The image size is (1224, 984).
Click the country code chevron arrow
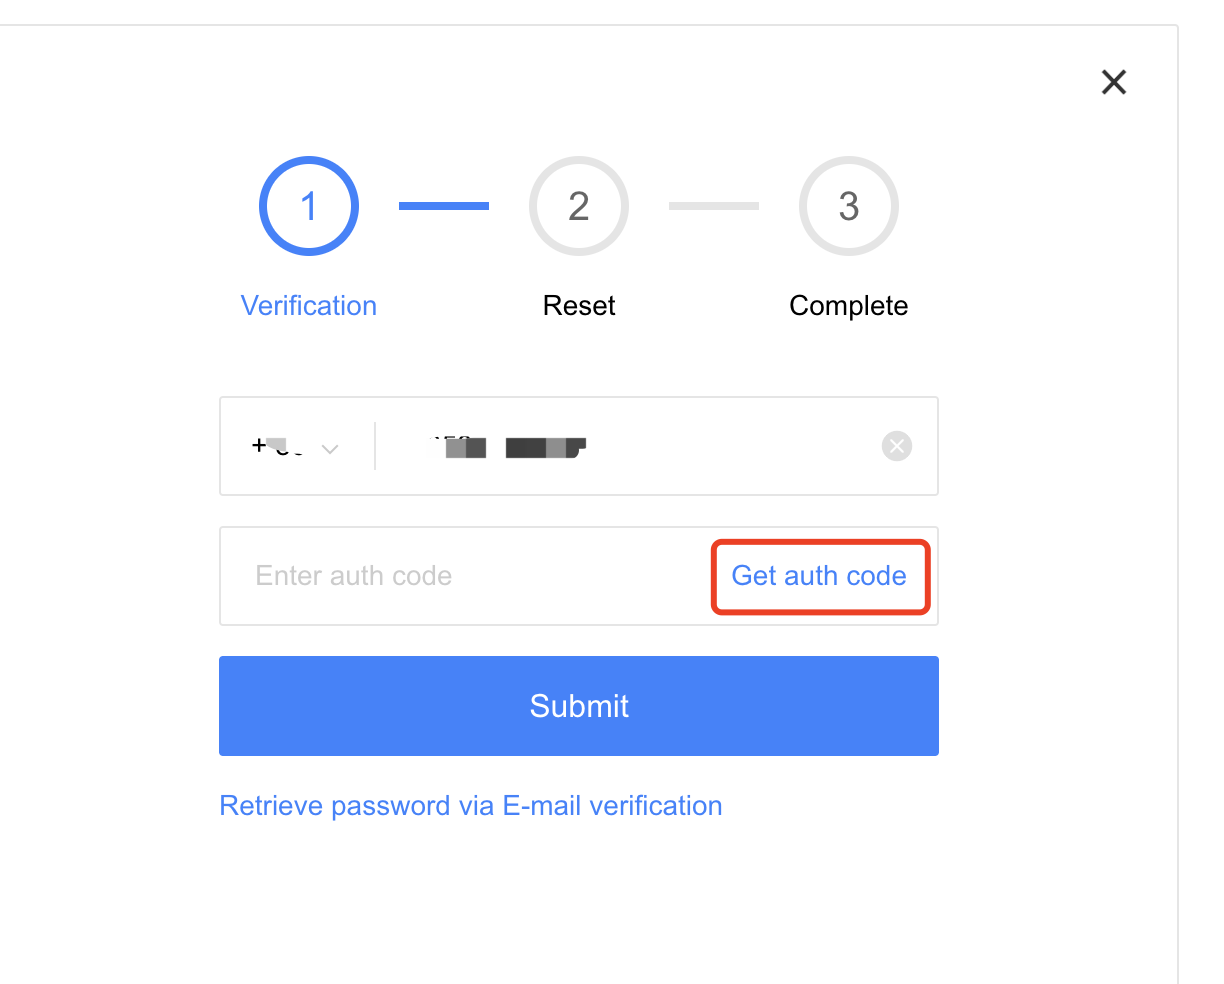pos(330,449)
